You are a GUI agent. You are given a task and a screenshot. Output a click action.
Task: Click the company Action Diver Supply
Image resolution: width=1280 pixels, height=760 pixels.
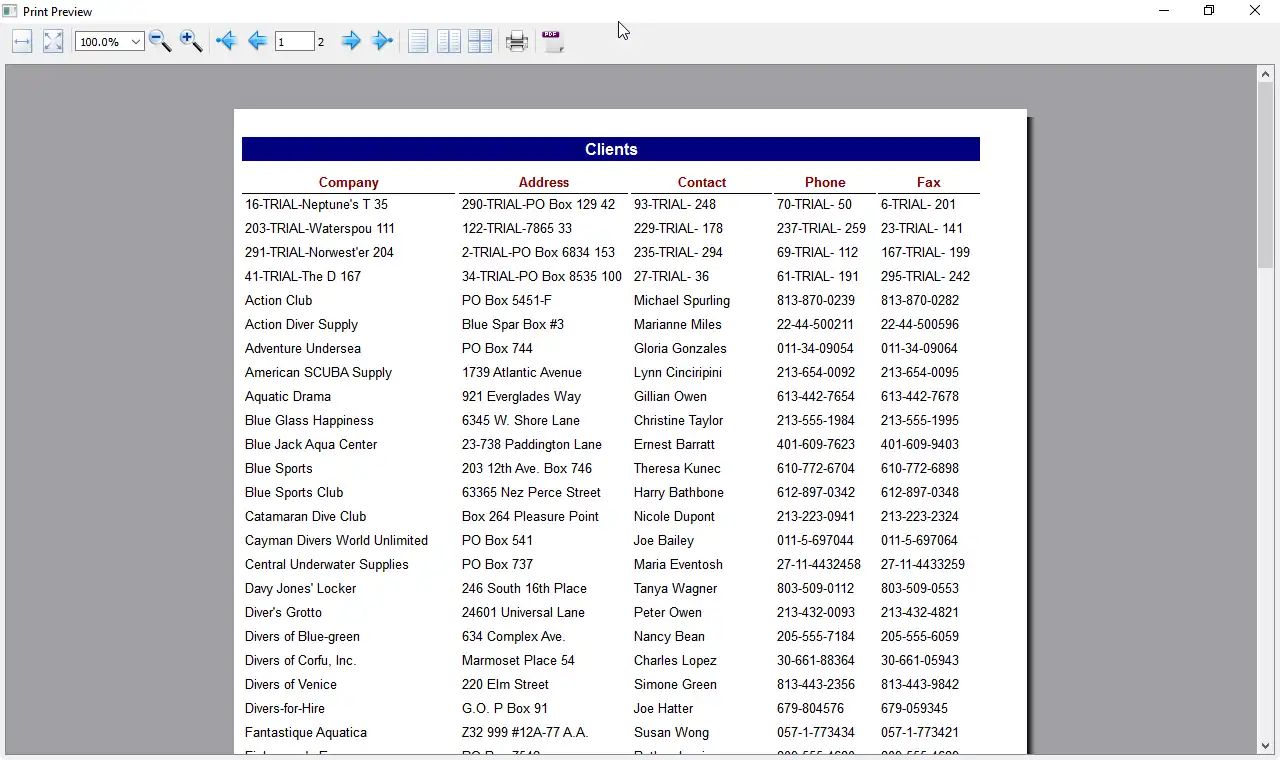click(301, 324)
